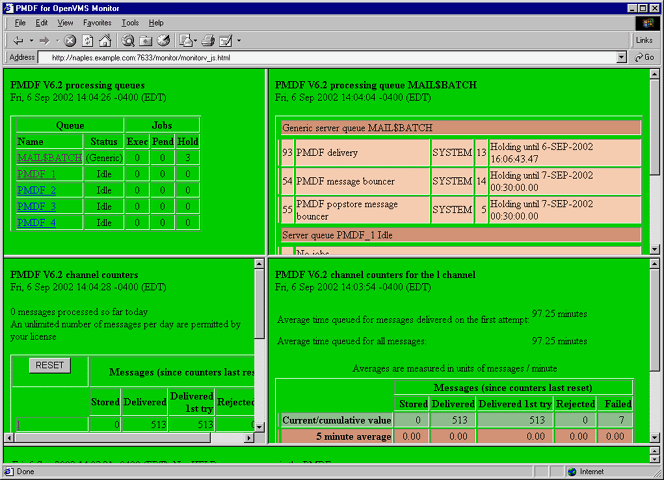Open the Back button history dropdown arrow
664x480 pixels.
click(x=31, y=41)
